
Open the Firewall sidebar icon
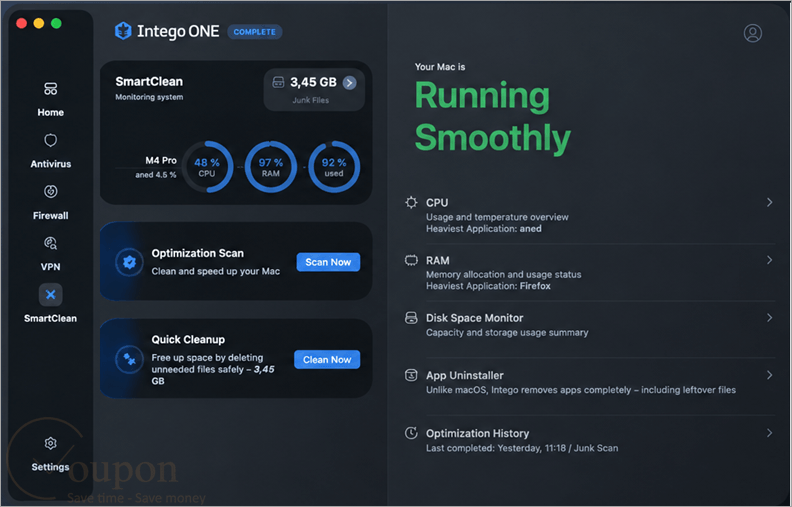(51, 191)
